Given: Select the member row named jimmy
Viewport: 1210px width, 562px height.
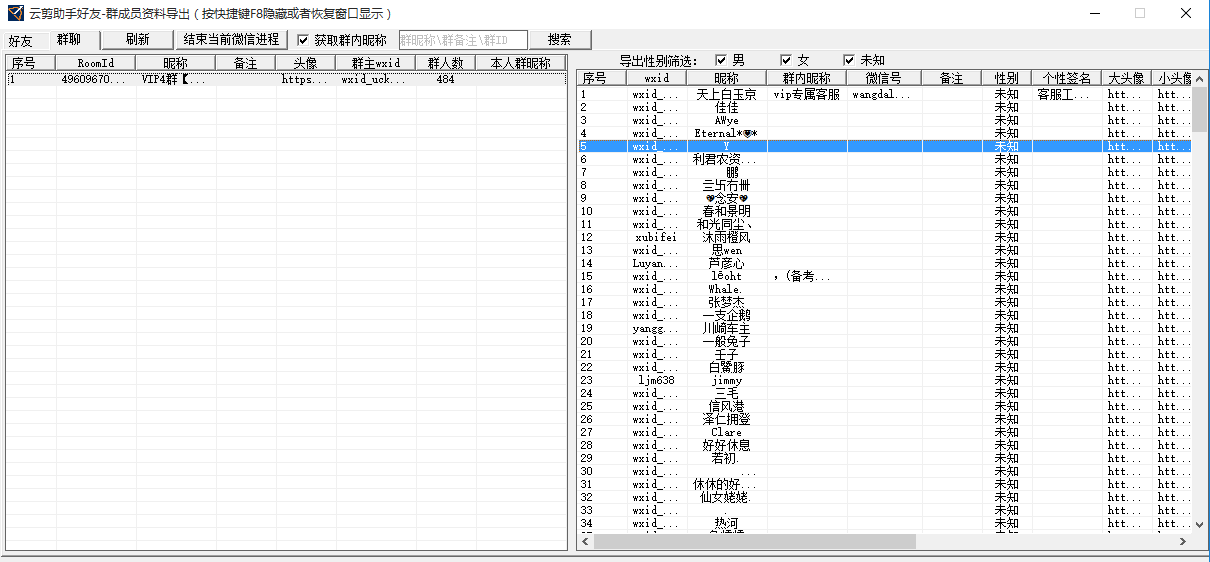Looking at the screenshot, I should (727, 381).
